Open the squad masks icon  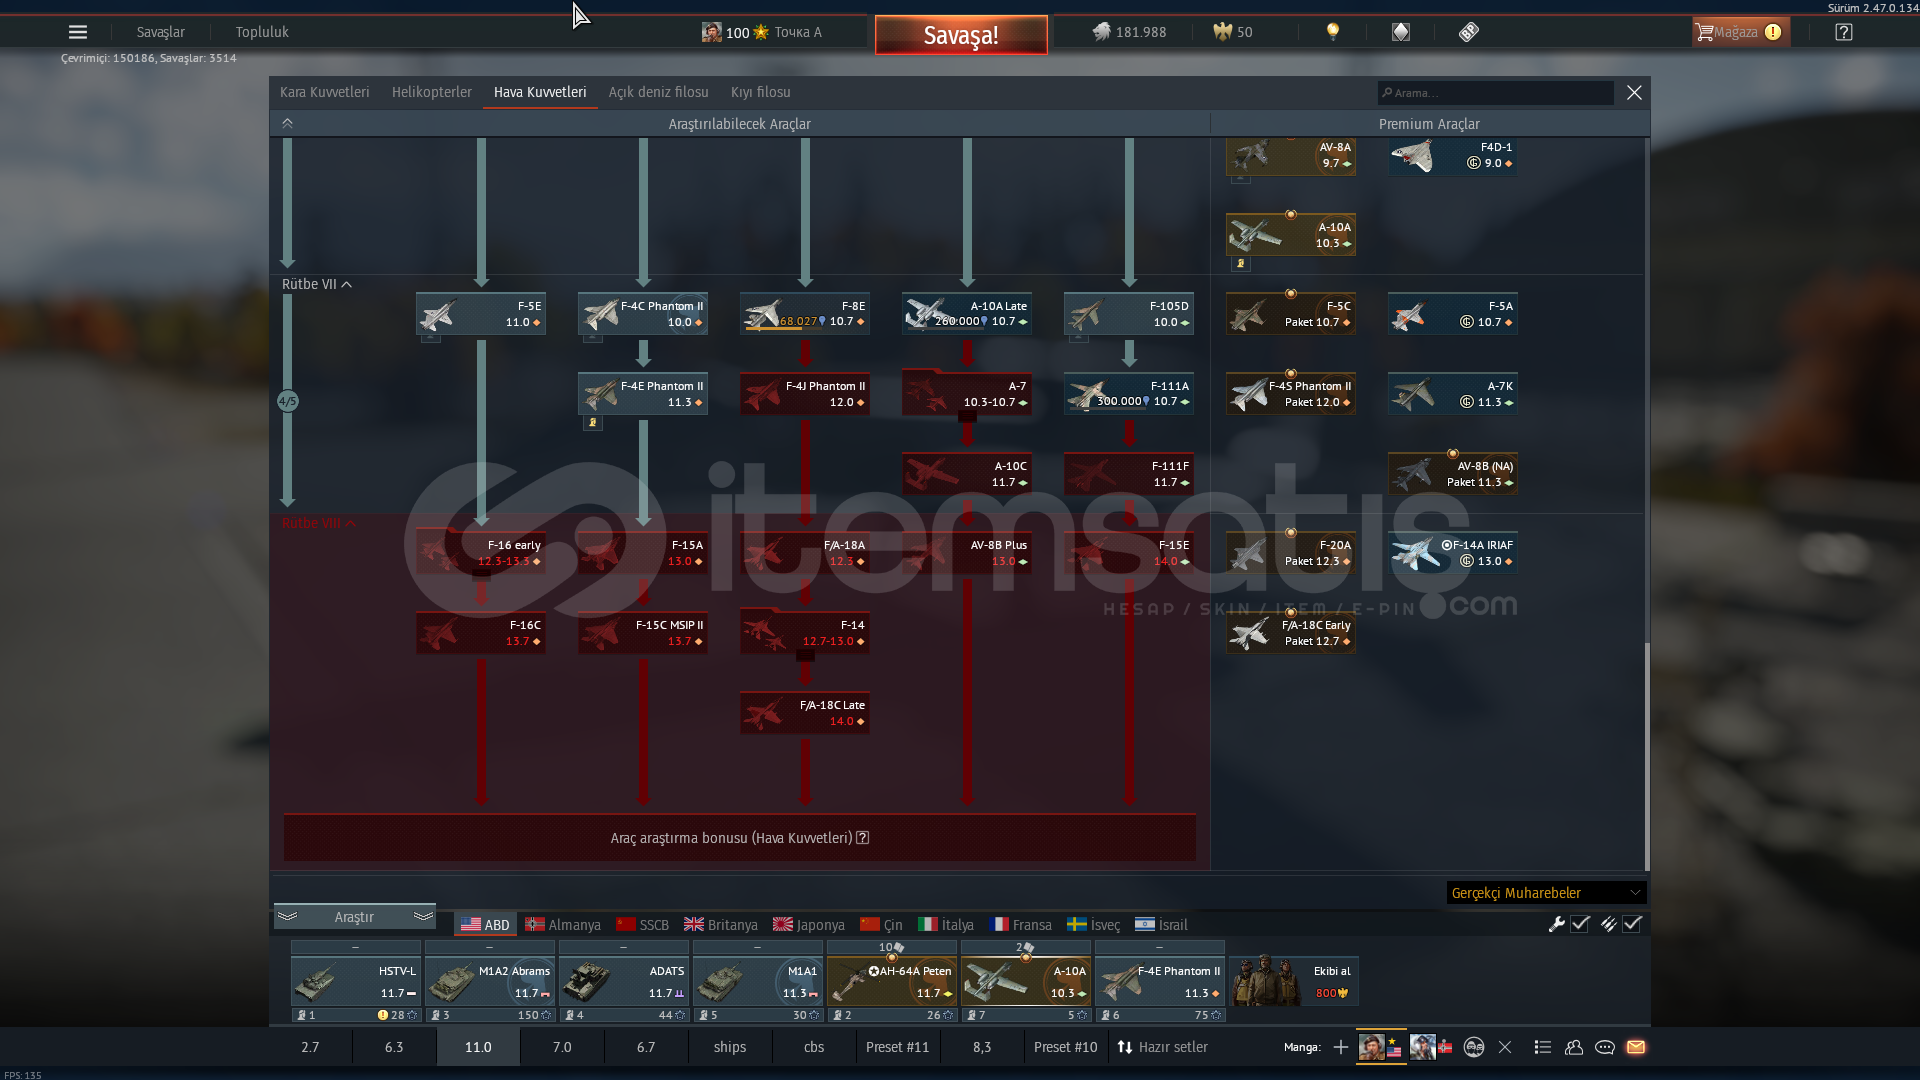(x=1473, y=1047)
